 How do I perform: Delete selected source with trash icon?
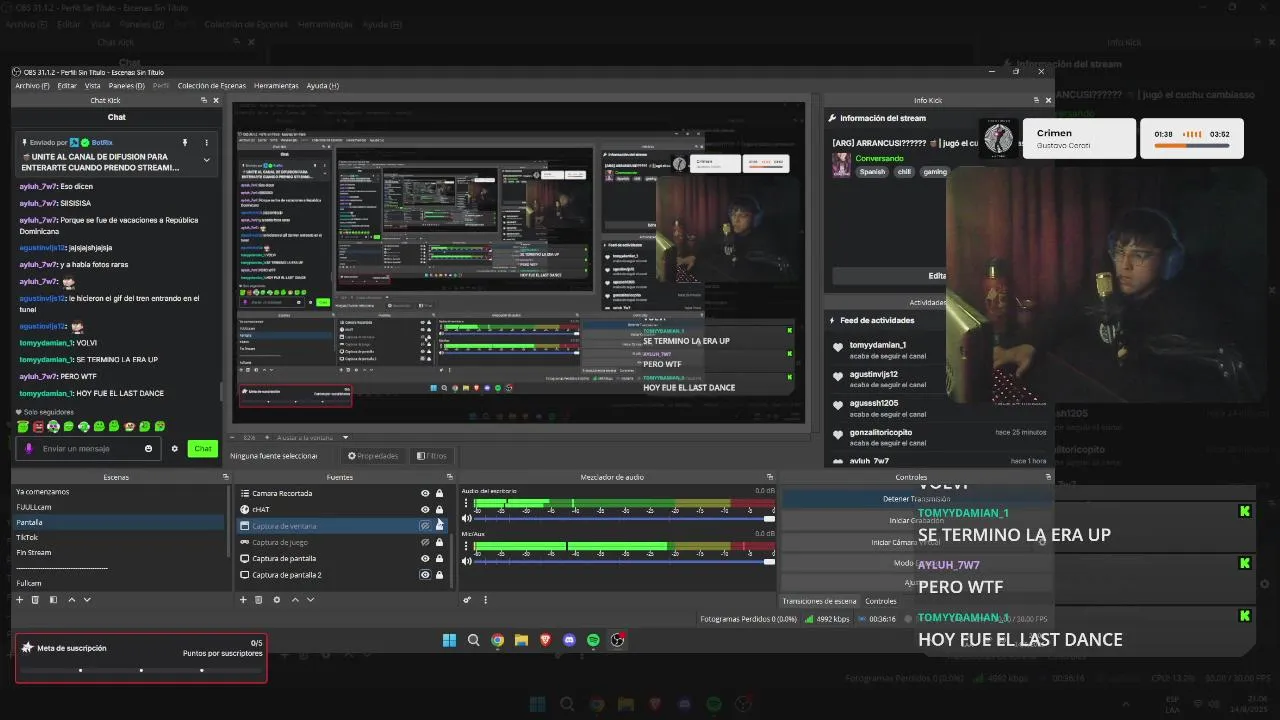(259, 600)
